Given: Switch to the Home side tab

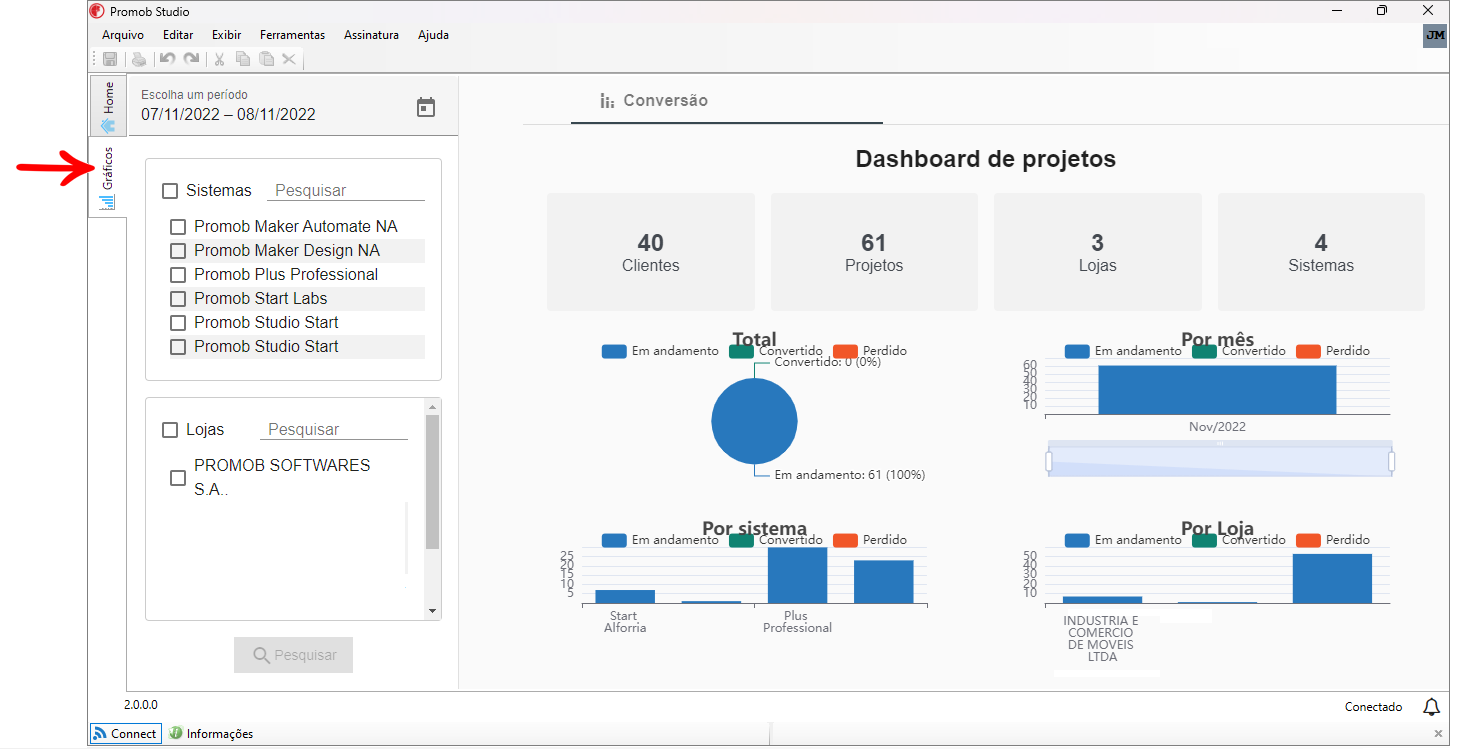Looking at the screenshot, I should [x=108, y=106].
